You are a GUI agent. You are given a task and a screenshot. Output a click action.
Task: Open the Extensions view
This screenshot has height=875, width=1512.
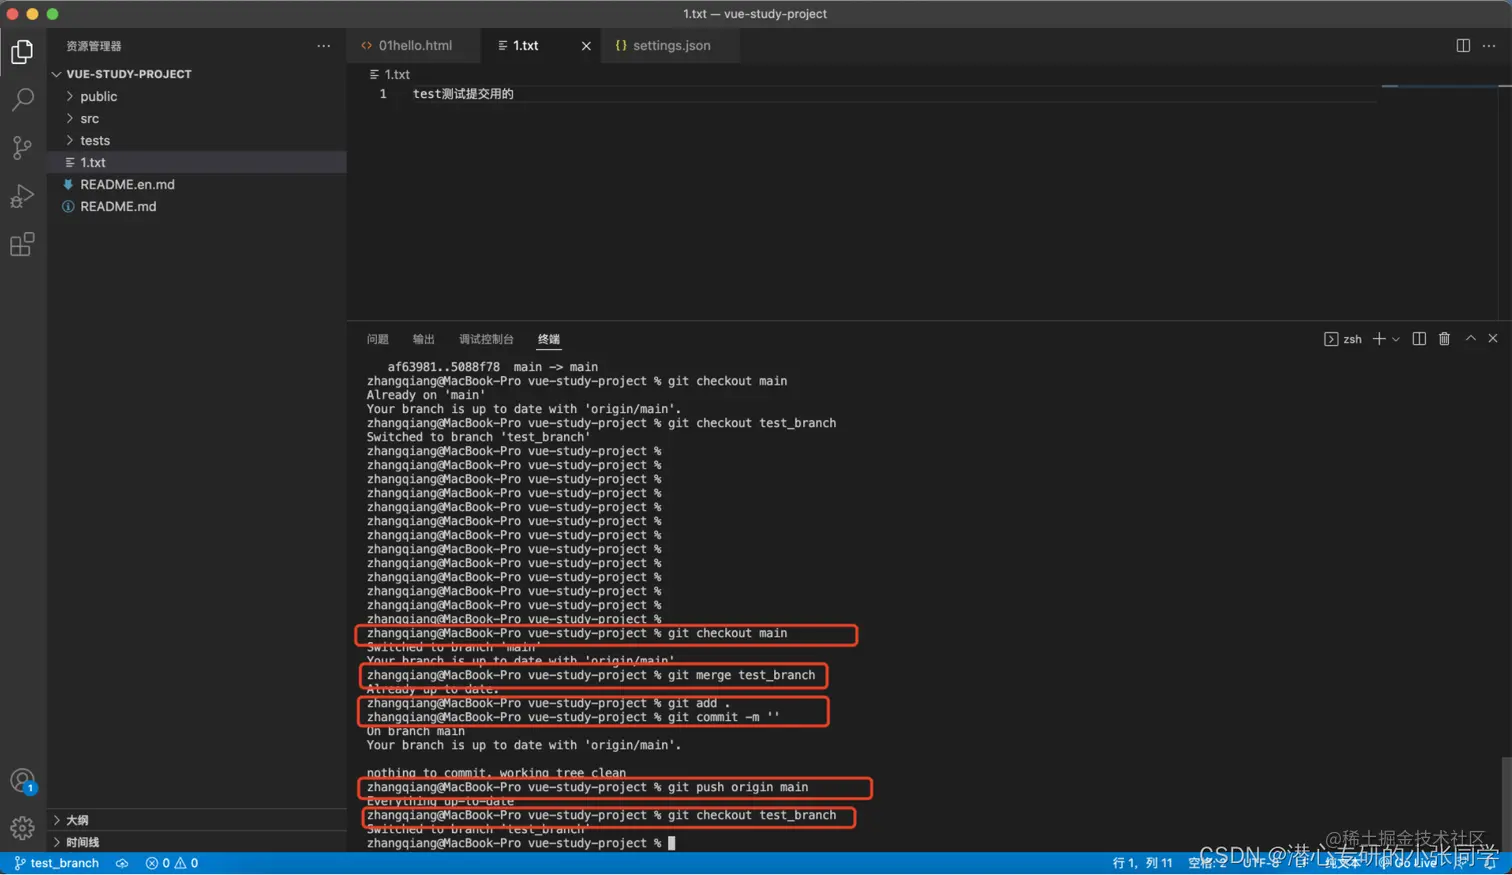point(22,244)
